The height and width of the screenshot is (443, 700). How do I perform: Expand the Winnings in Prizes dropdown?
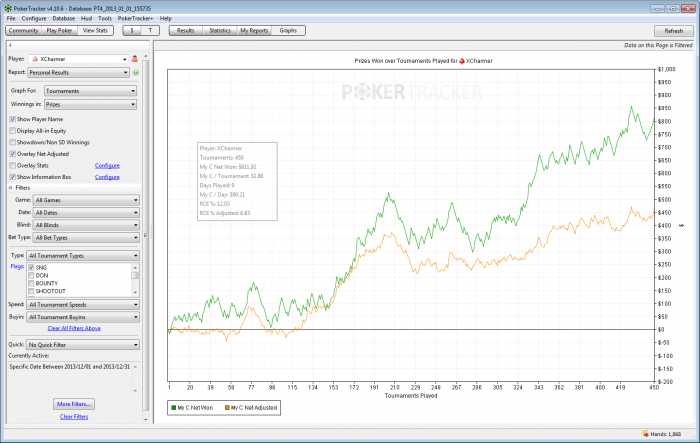[90, 104]
